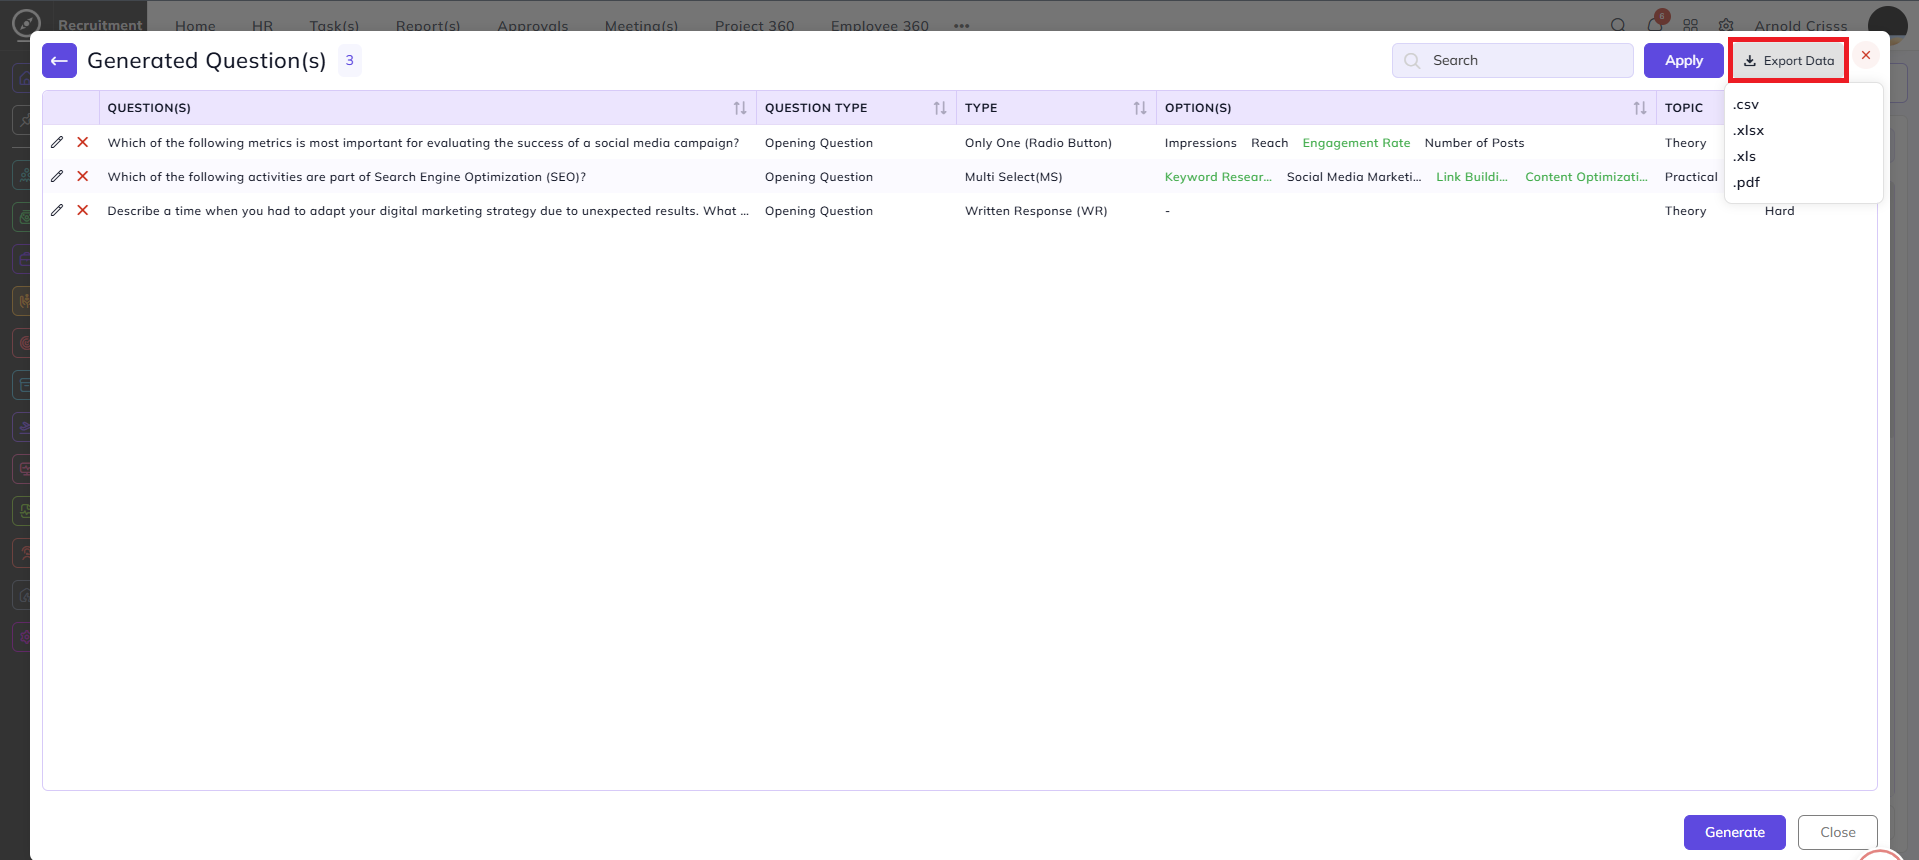Screen dimensions: 1919x860
Task: Select the 'Engagement Rate' option text
Action: pos(1356,143)
